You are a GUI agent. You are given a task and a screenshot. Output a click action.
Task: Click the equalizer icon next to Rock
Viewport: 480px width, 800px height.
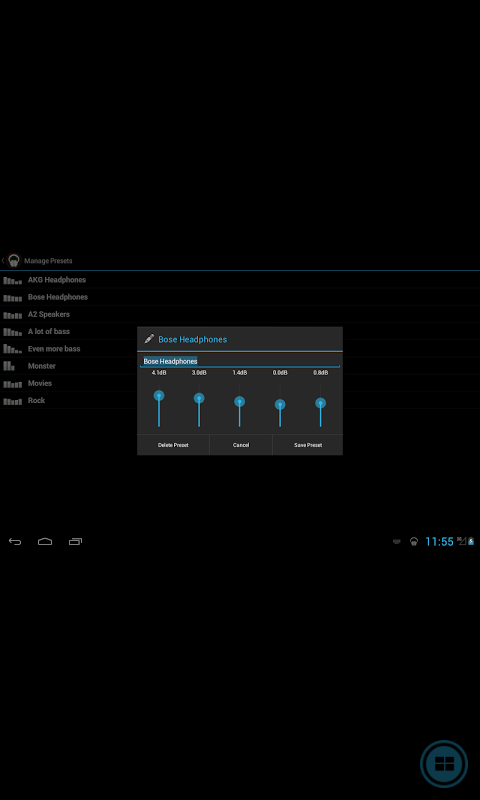[13, 401]
